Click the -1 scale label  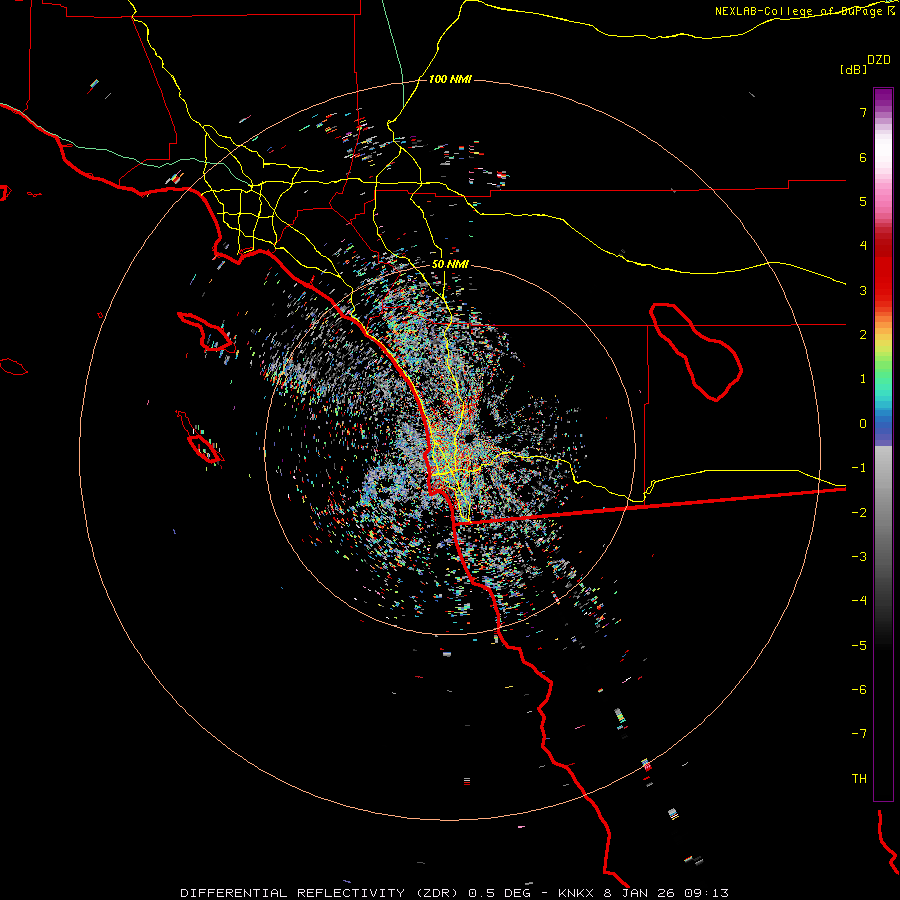859,468
